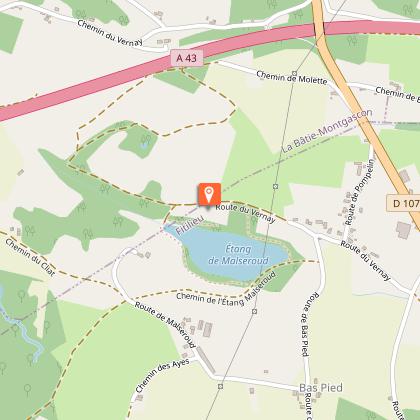Click the pylon square below Chemin de l'Étang
The width and height of the screenshot is (420, 420).
click(x=254, y=311)
